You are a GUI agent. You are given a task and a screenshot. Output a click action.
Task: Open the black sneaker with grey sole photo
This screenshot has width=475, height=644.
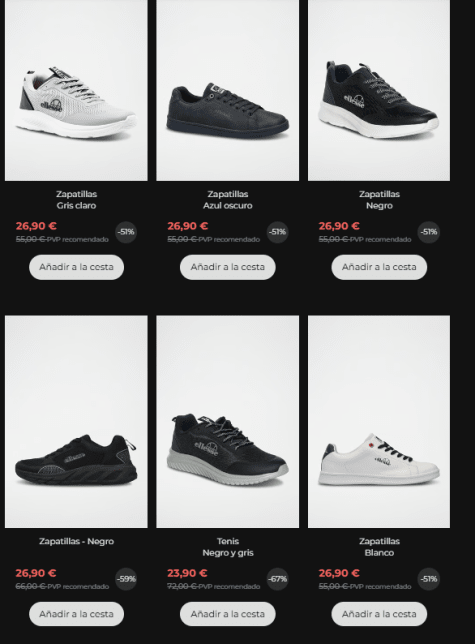227,421
